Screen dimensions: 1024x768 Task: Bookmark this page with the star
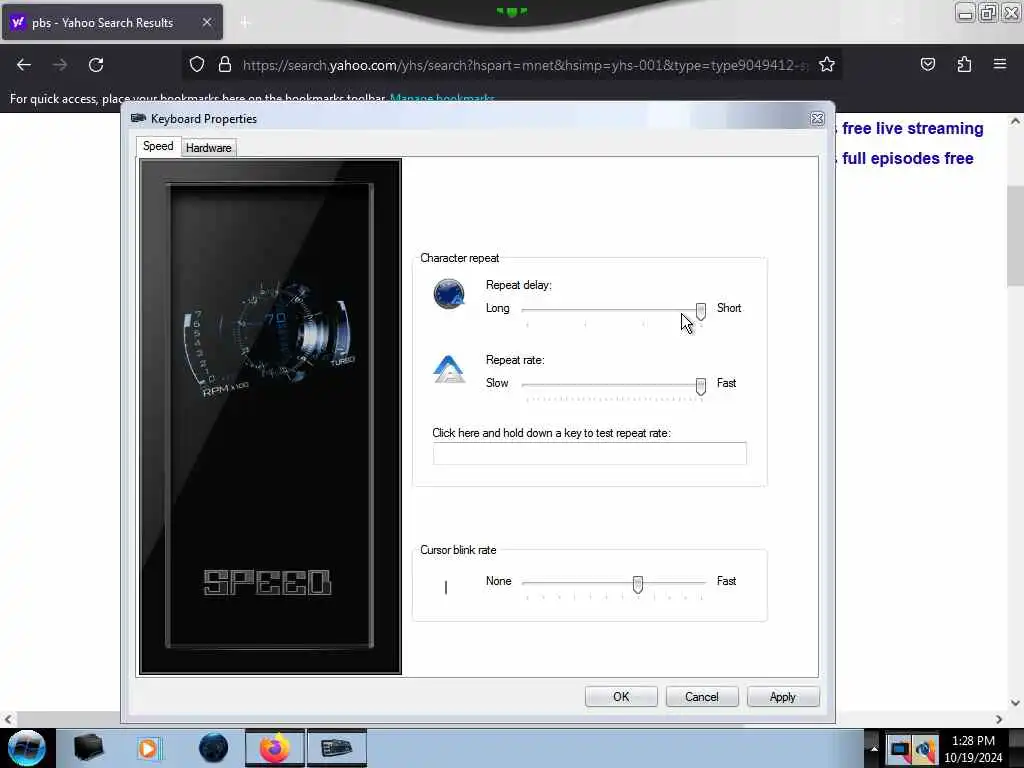827,65
